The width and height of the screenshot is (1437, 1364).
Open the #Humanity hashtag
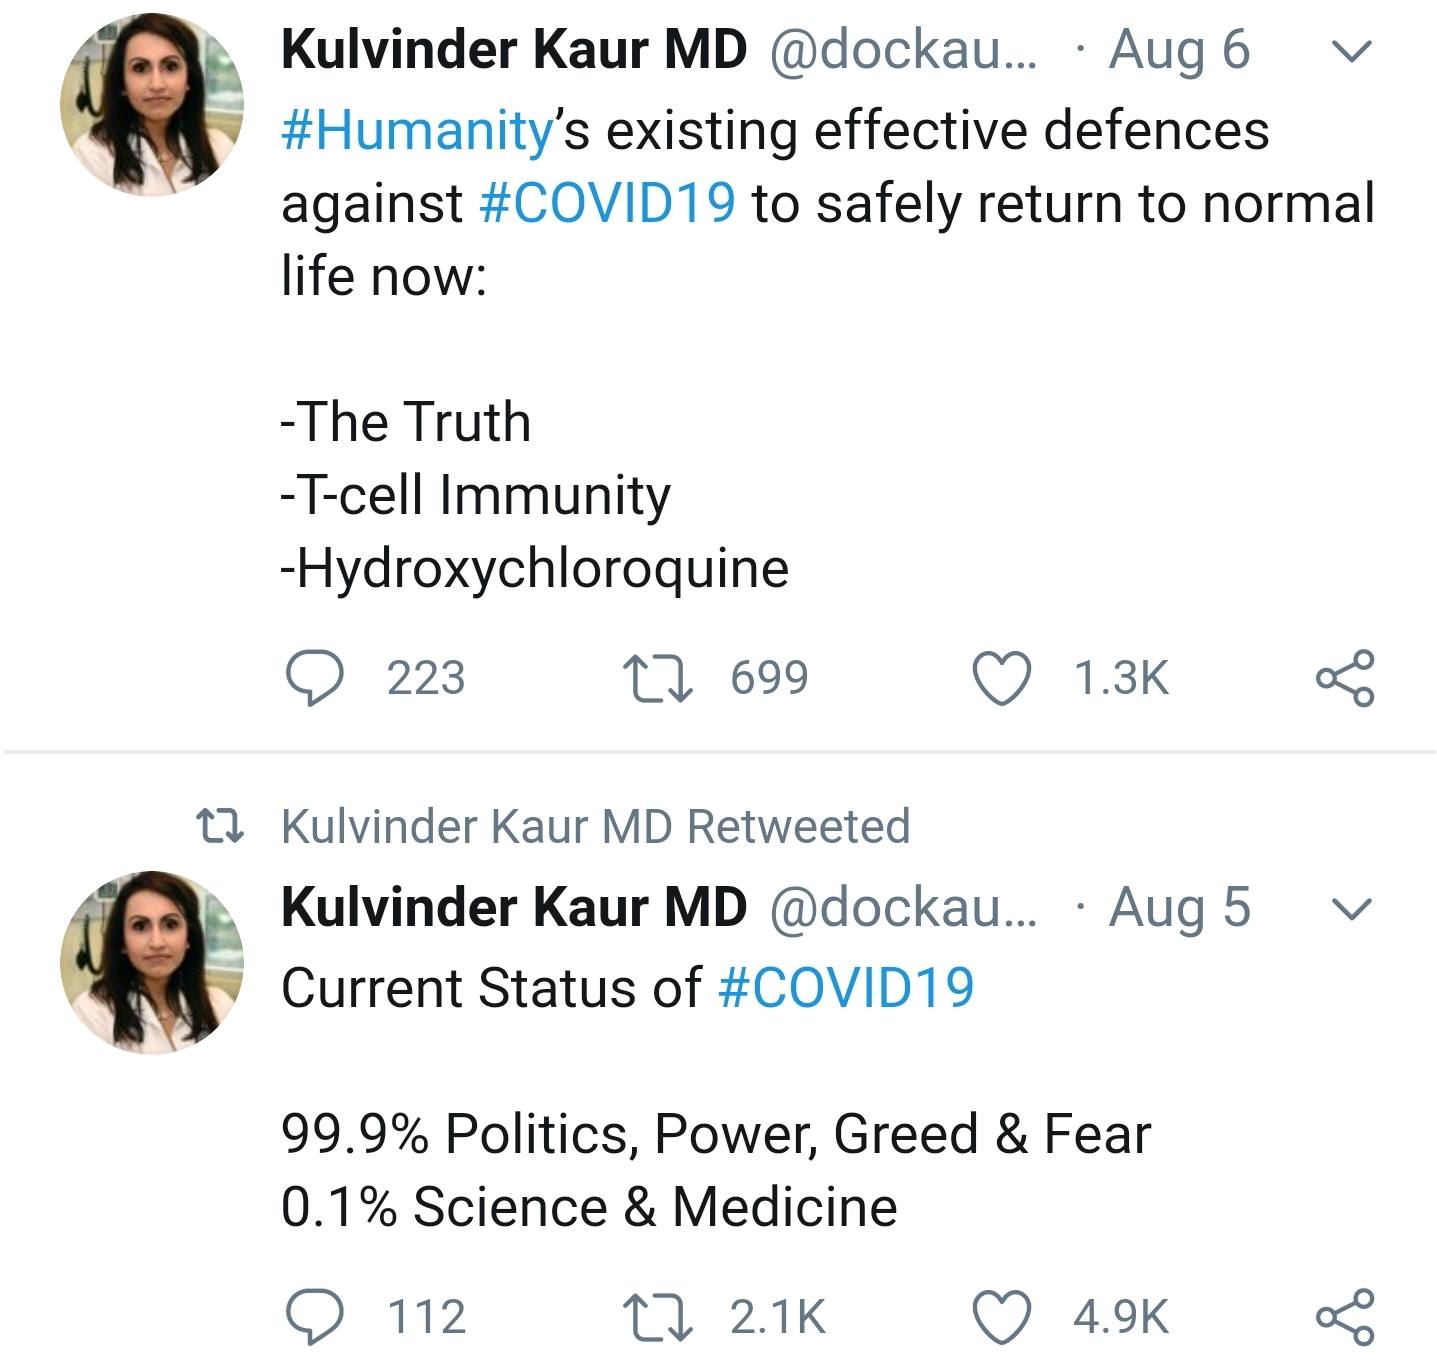(417, 131)
